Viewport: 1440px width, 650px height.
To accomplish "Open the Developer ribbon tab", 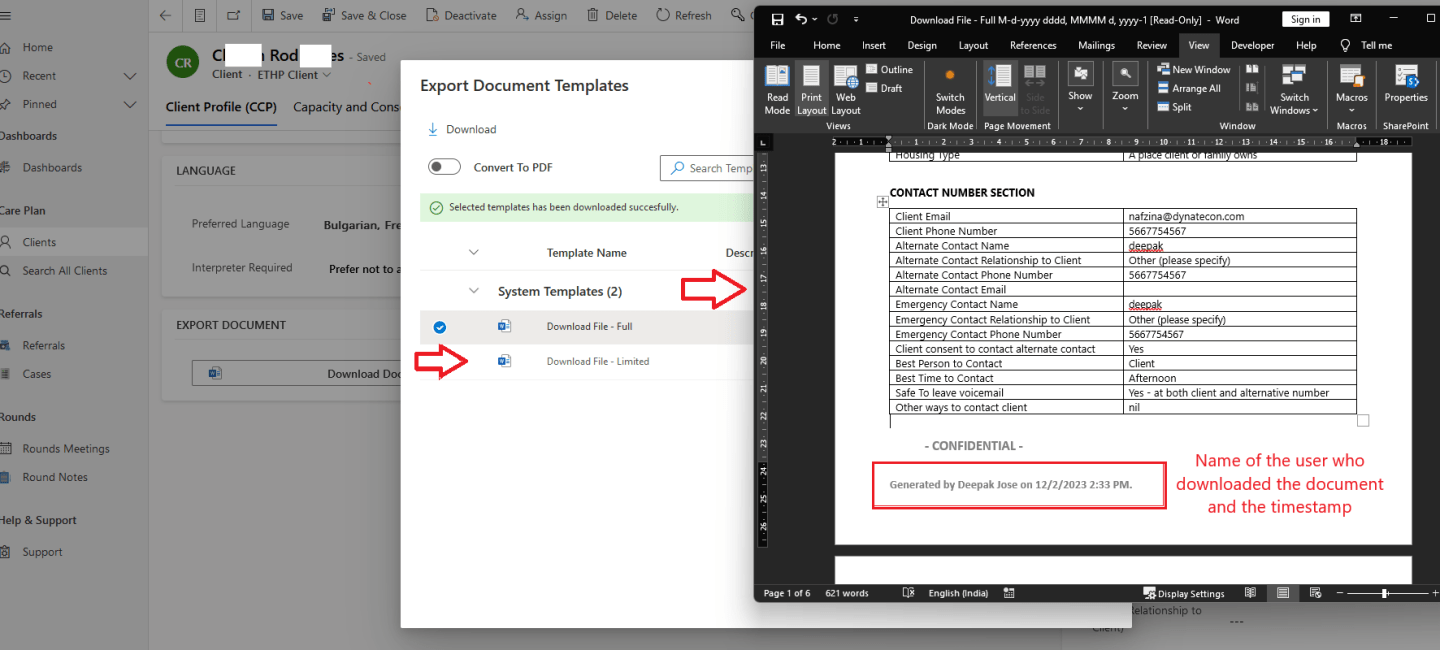I will 1252,45.
